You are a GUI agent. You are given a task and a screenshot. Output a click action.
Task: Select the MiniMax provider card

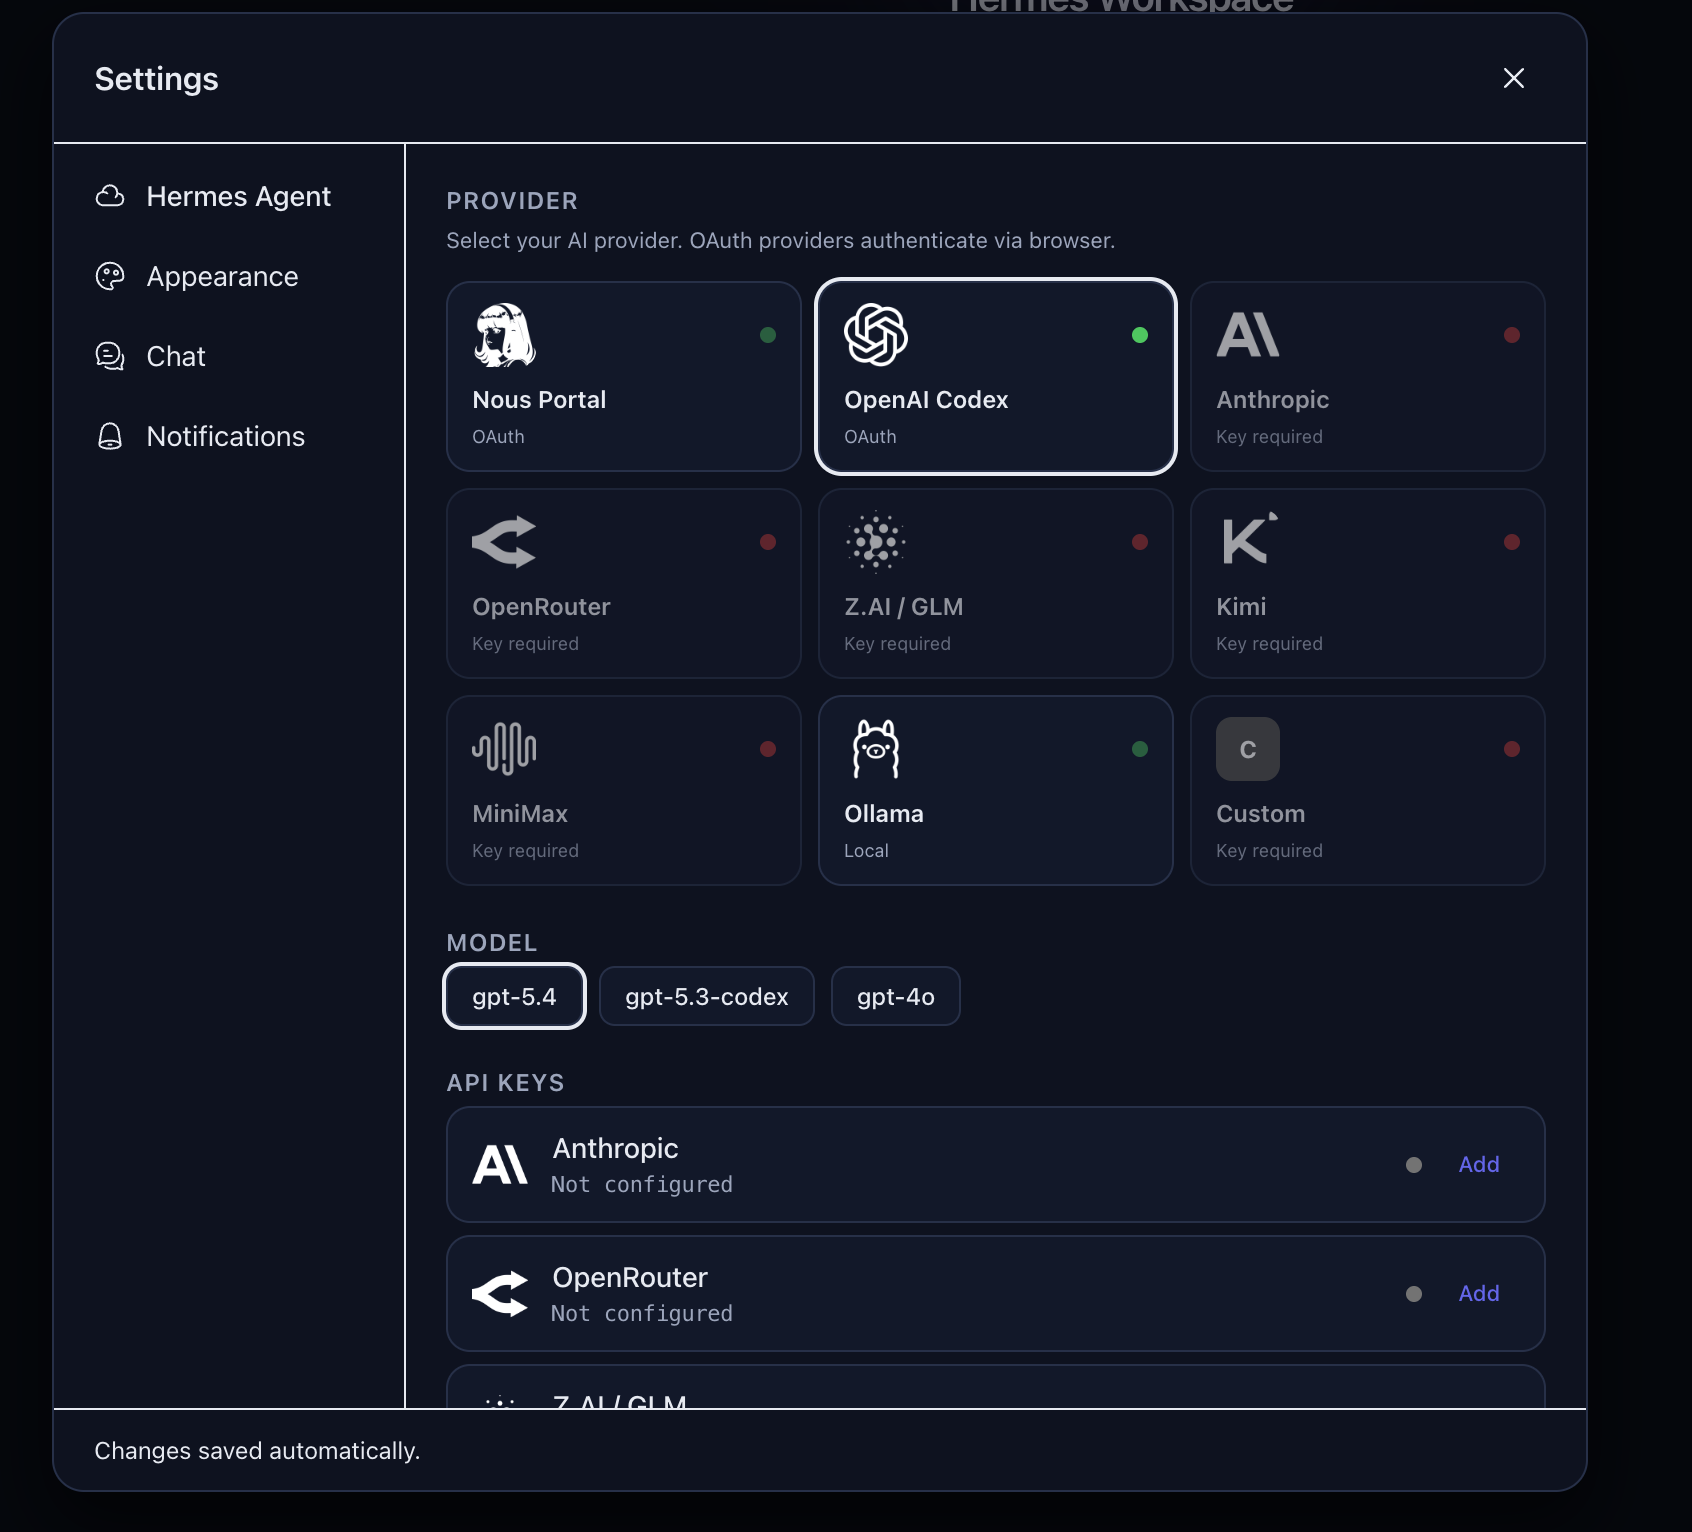coord(624,790)
